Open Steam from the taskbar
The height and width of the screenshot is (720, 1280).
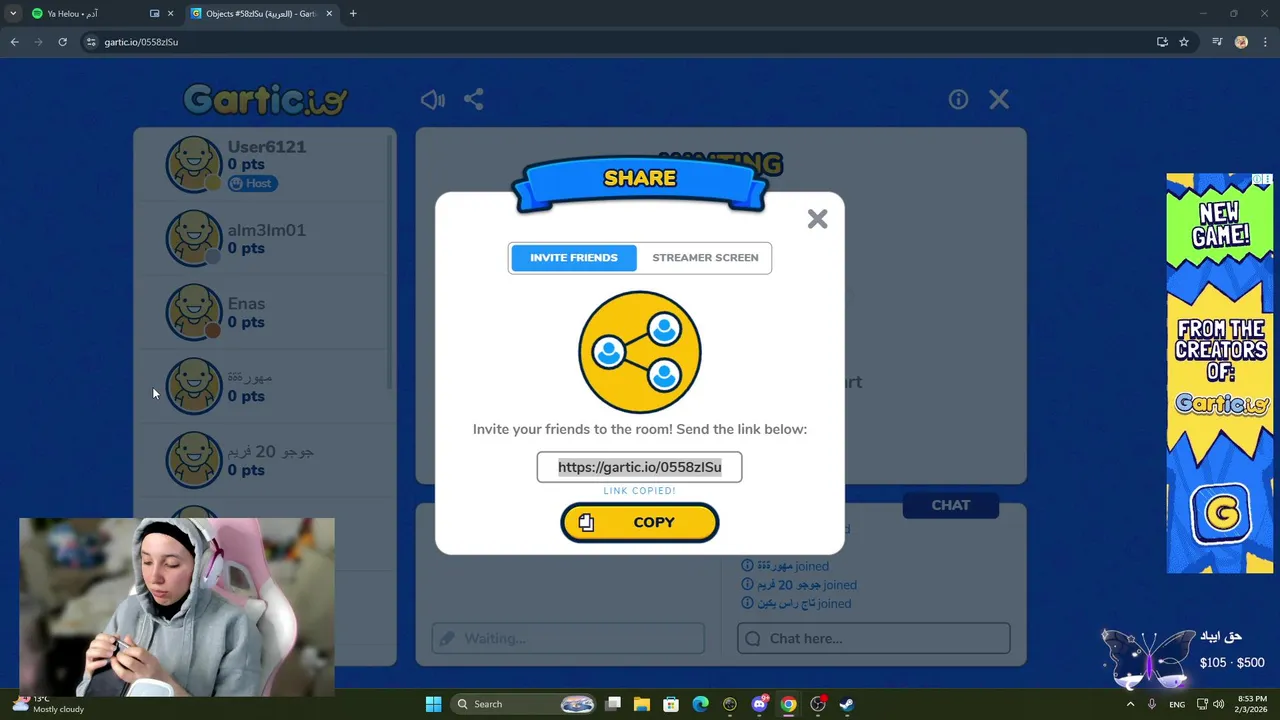846,704
